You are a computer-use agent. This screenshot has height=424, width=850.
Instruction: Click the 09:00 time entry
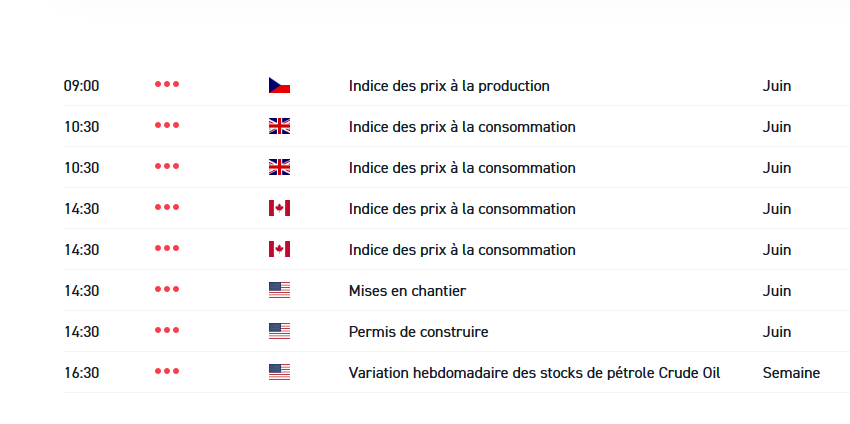[82, 86]
